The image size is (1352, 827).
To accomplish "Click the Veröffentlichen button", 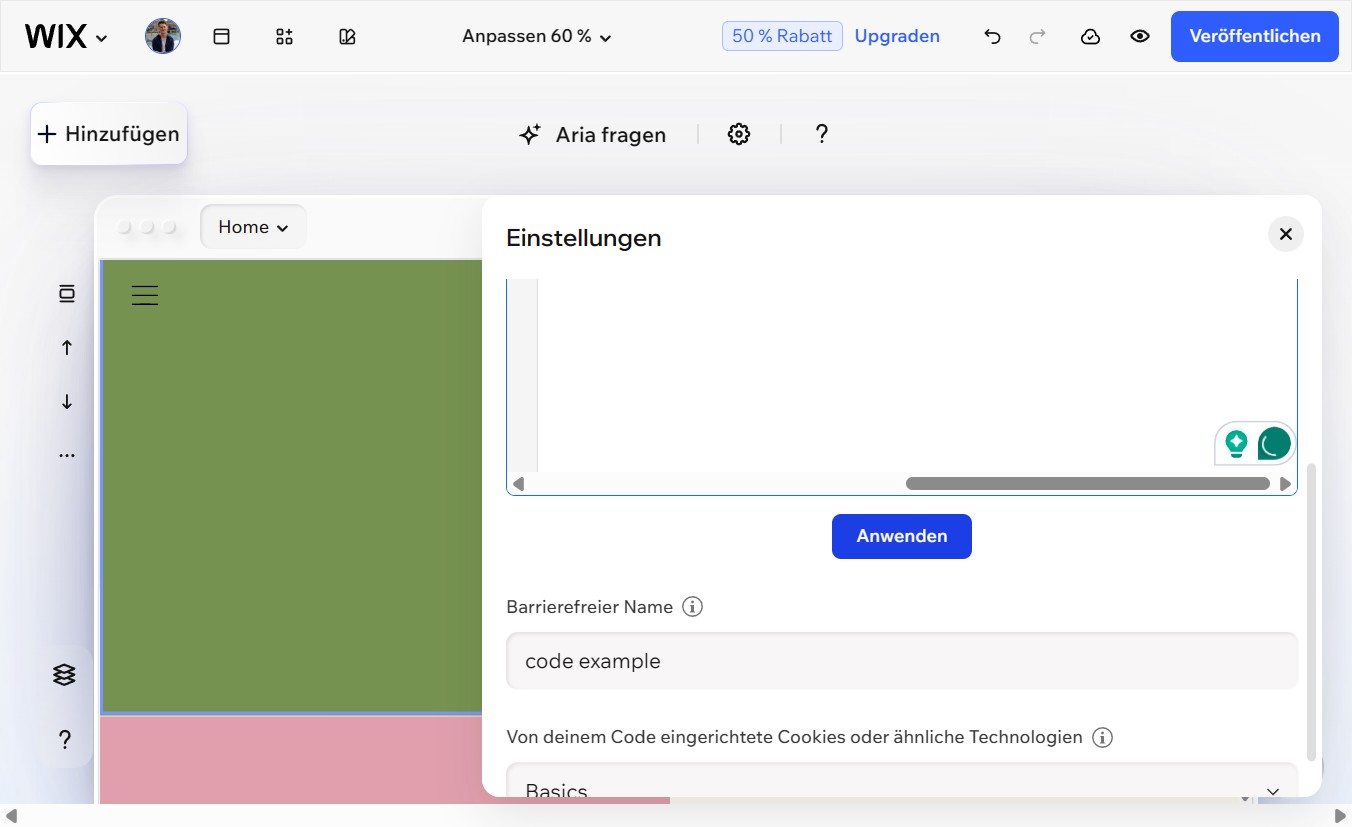I will [1255, 36].
